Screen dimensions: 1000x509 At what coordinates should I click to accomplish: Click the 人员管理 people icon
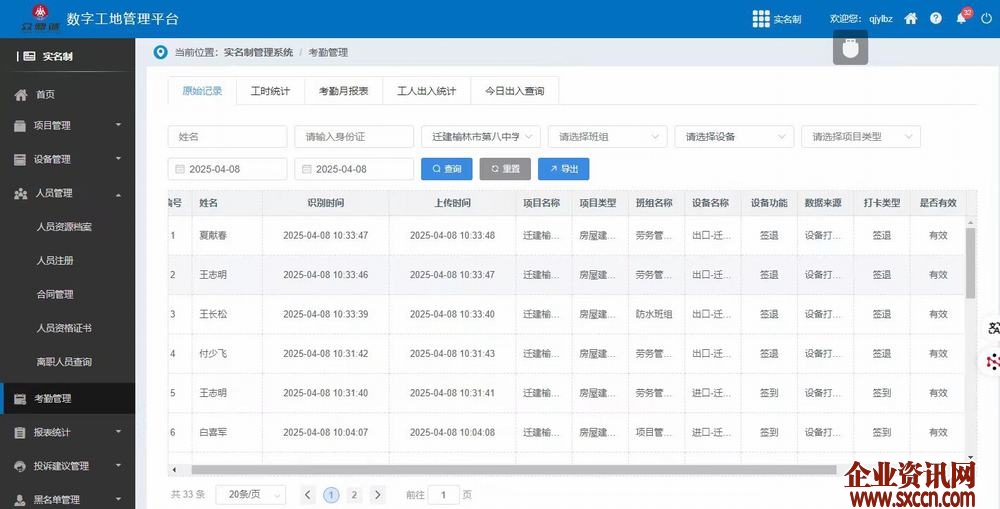[21, 193]
